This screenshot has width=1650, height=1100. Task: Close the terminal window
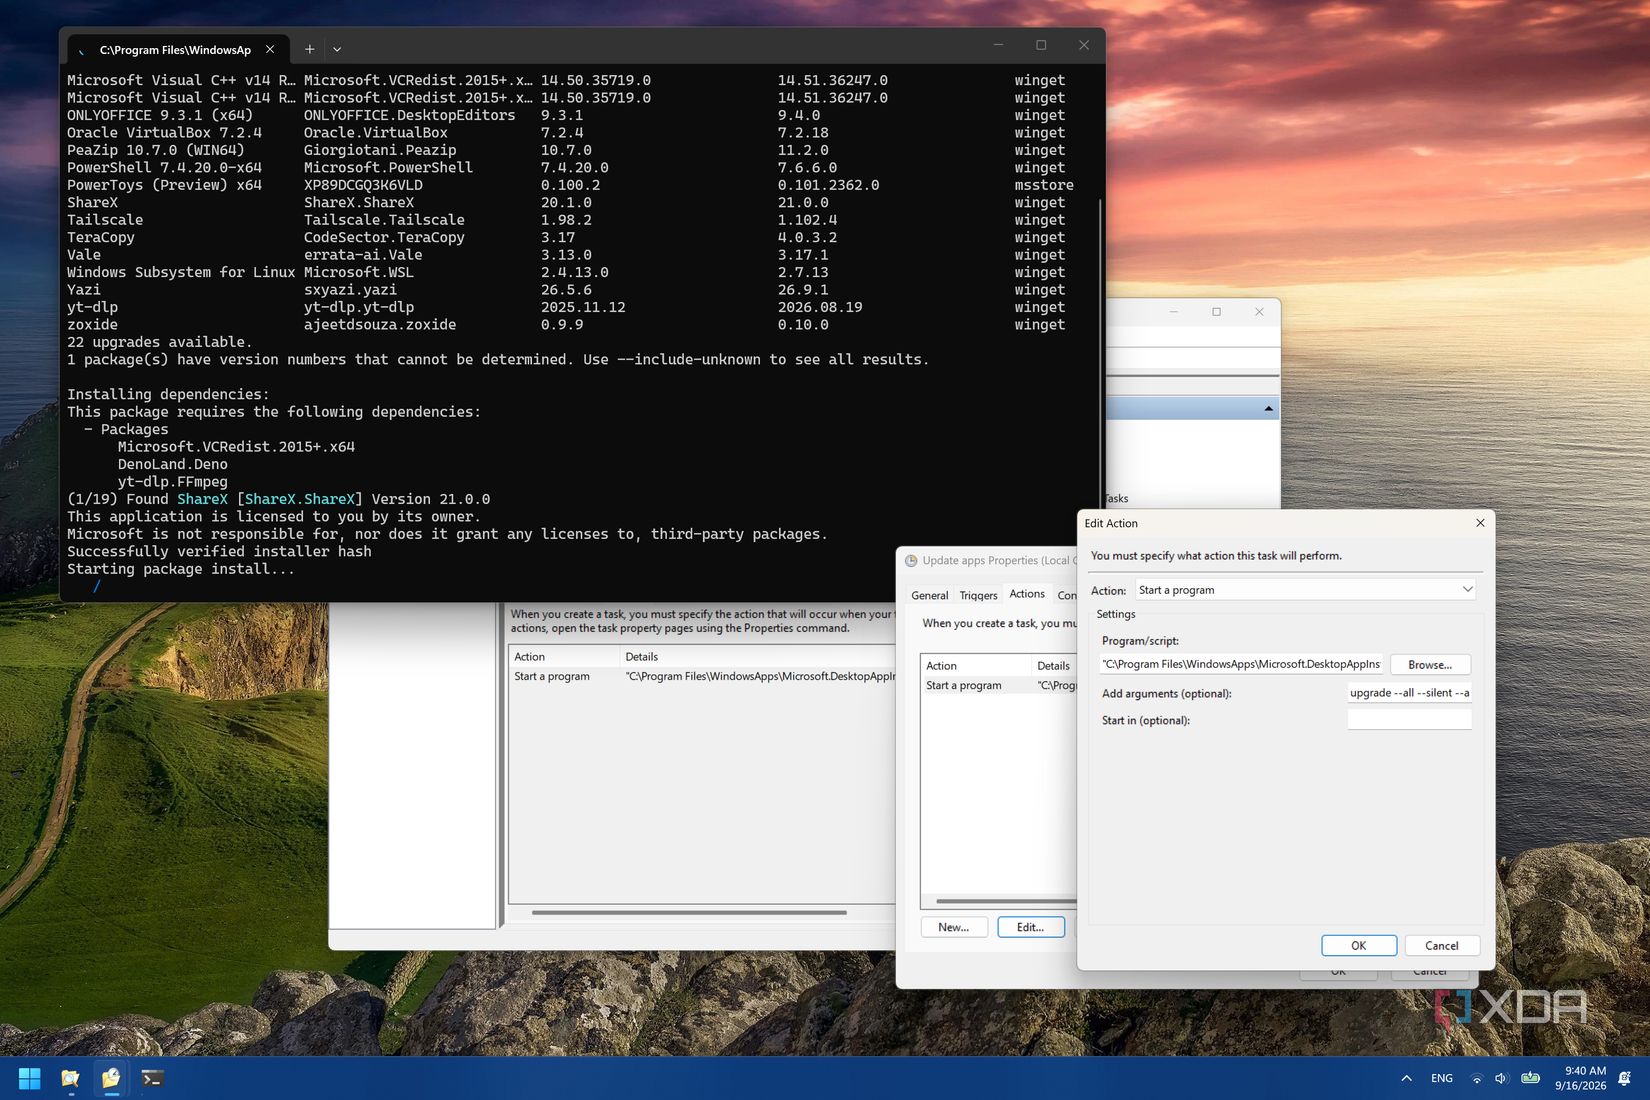[1084, 45]
